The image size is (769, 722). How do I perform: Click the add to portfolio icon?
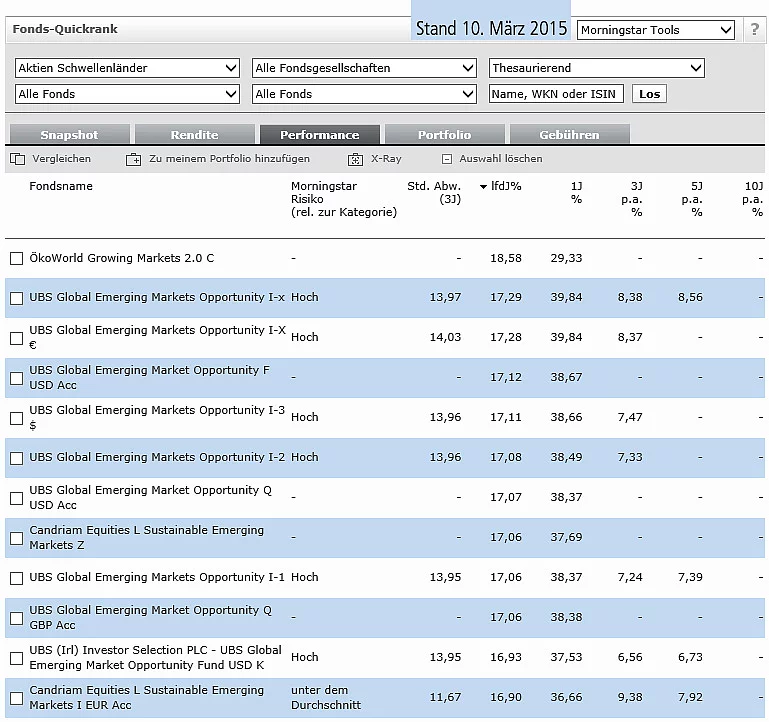pyautogui.click(x=133, y=159)
